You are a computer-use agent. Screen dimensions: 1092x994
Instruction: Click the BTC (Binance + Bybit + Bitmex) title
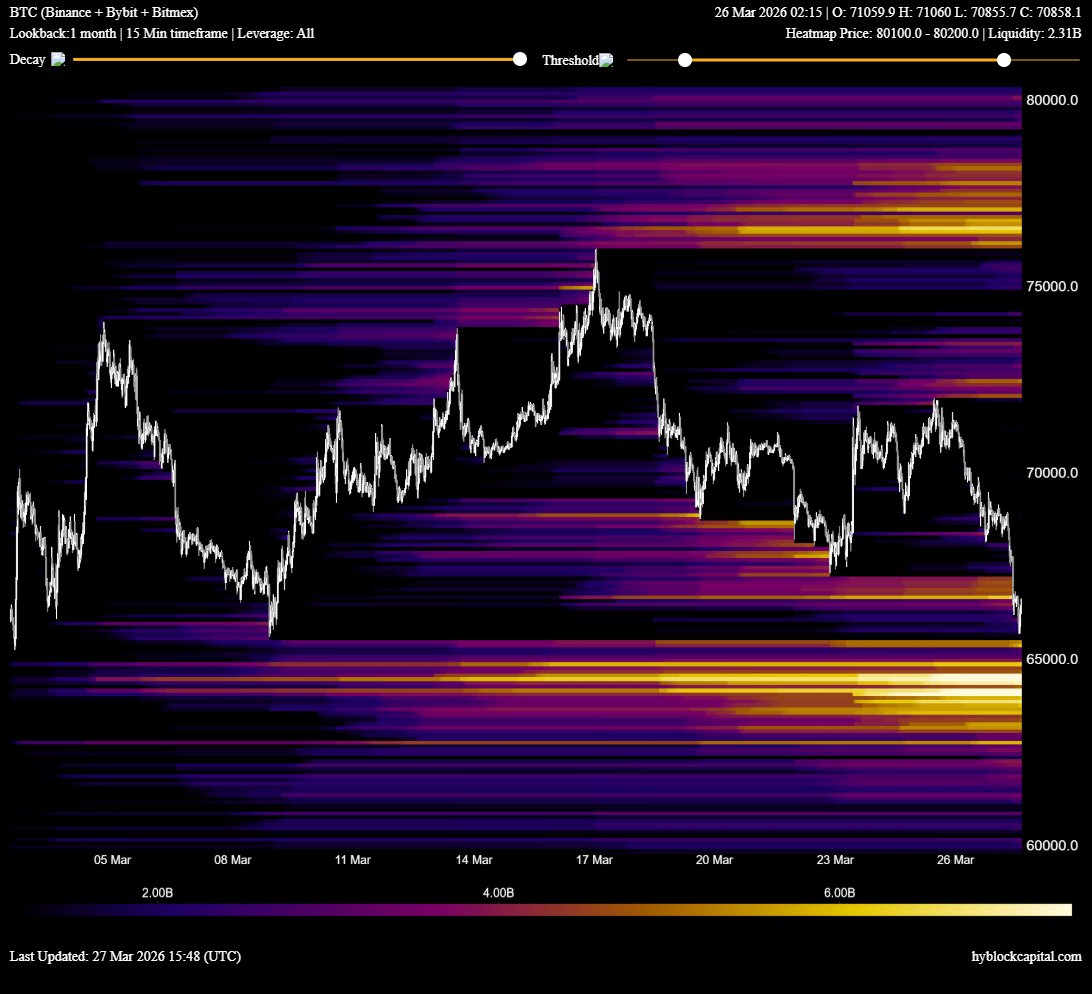click(103, 13)
